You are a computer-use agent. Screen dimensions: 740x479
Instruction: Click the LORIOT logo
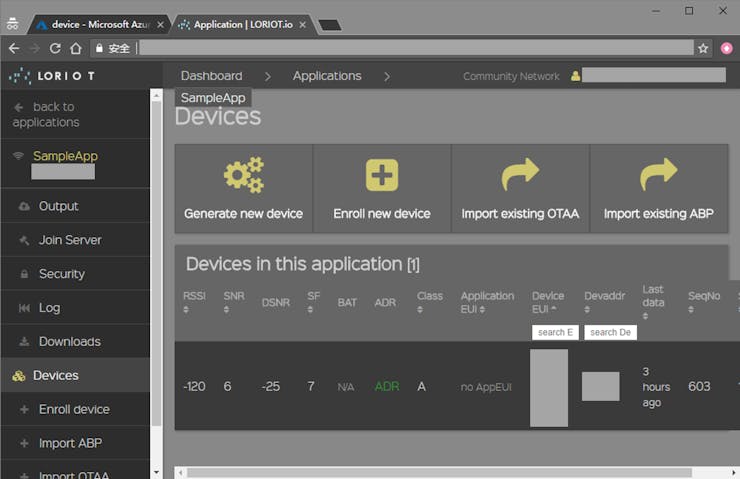tap(50, 76)
